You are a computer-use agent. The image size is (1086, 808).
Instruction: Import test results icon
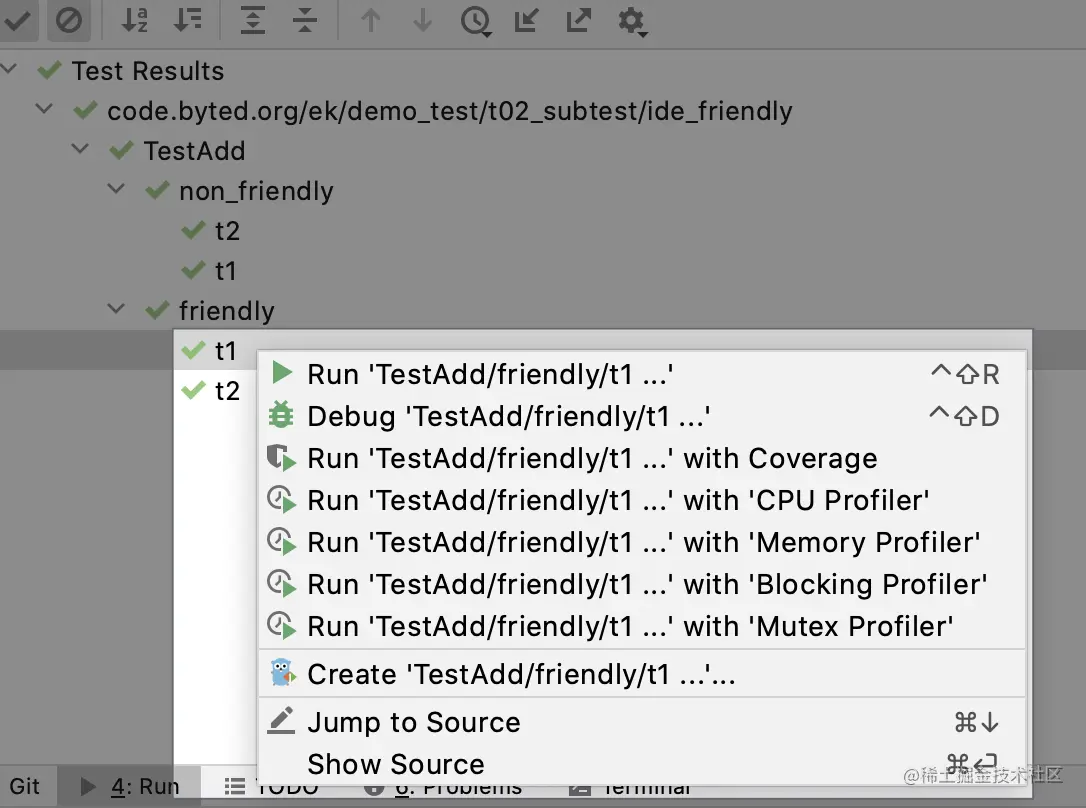pos(526,21)
